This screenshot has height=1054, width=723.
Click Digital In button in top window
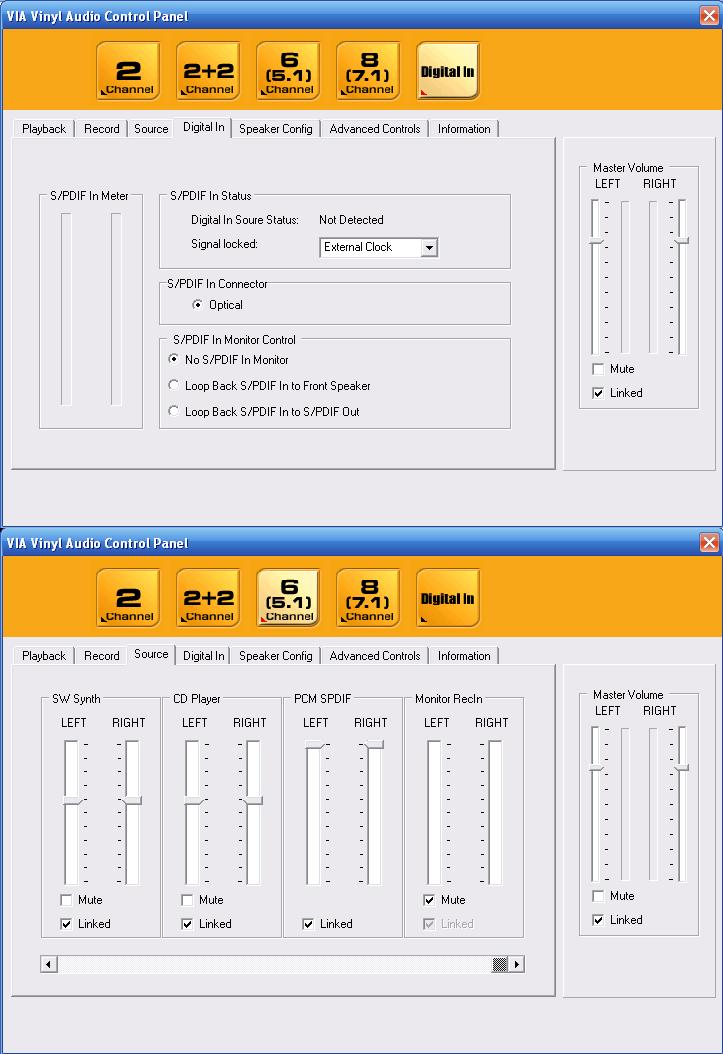[x=448, y=71]
